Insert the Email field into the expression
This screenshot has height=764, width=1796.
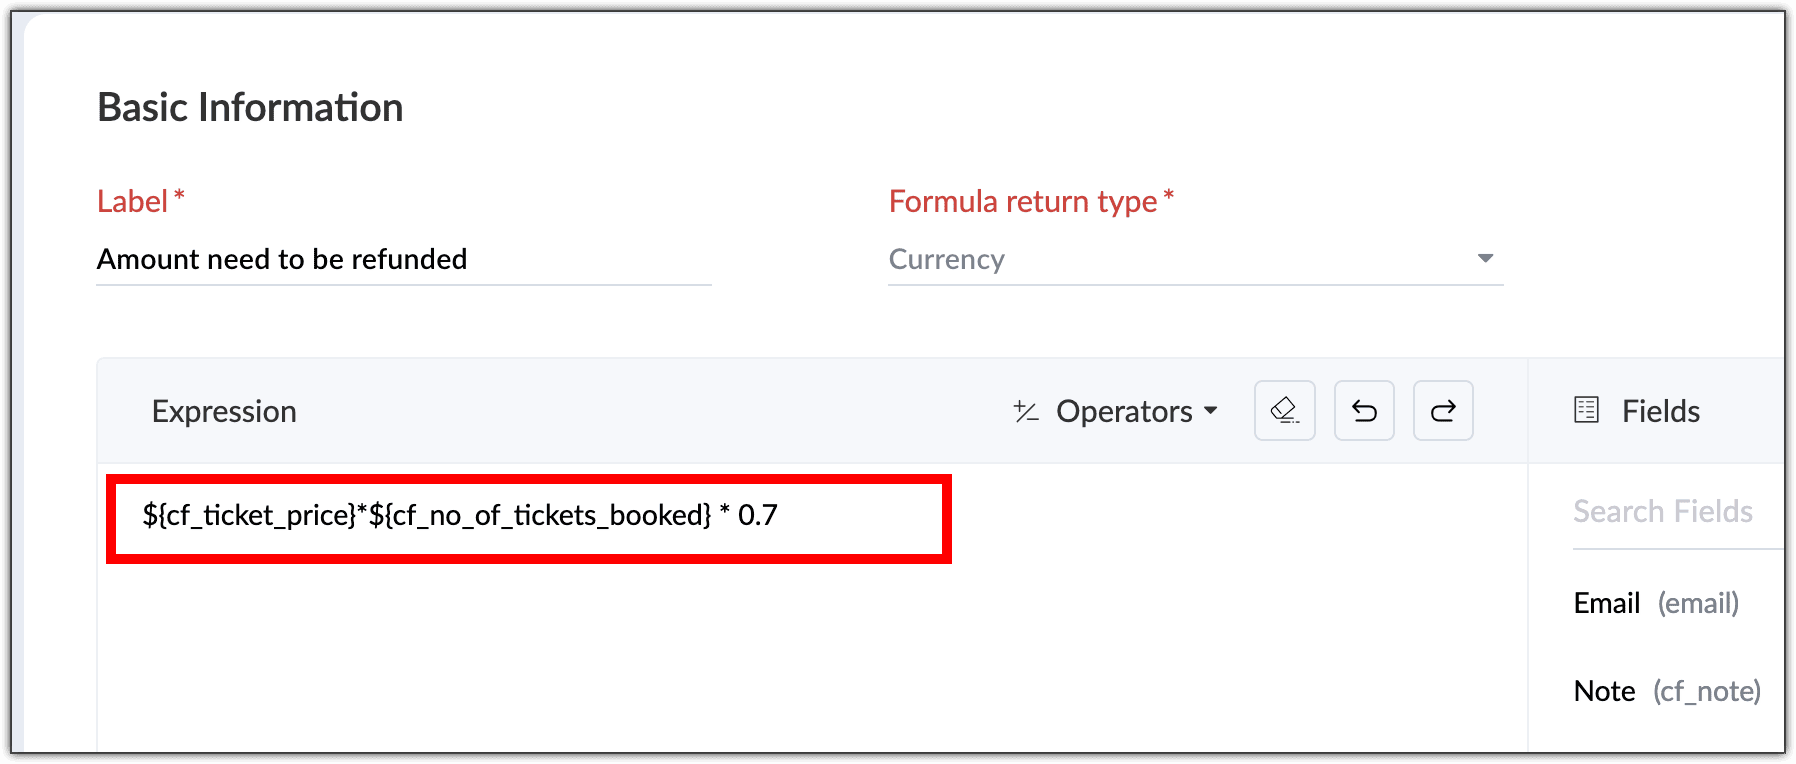(1607, 603)
